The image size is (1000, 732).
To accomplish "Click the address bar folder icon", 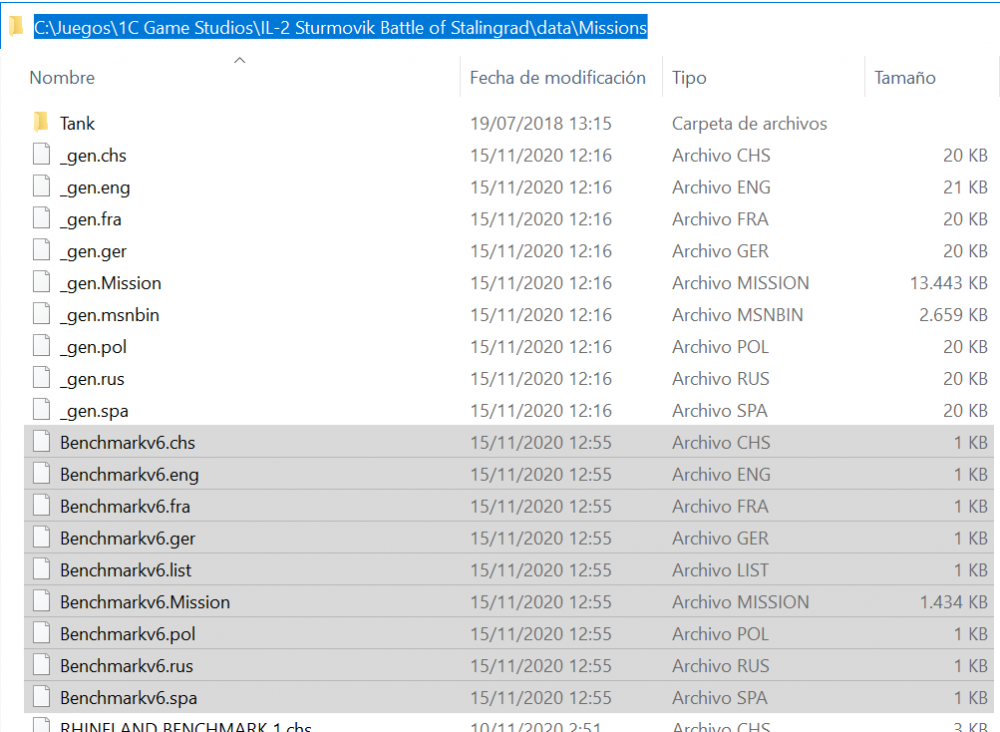I will [x=16, y=28].
